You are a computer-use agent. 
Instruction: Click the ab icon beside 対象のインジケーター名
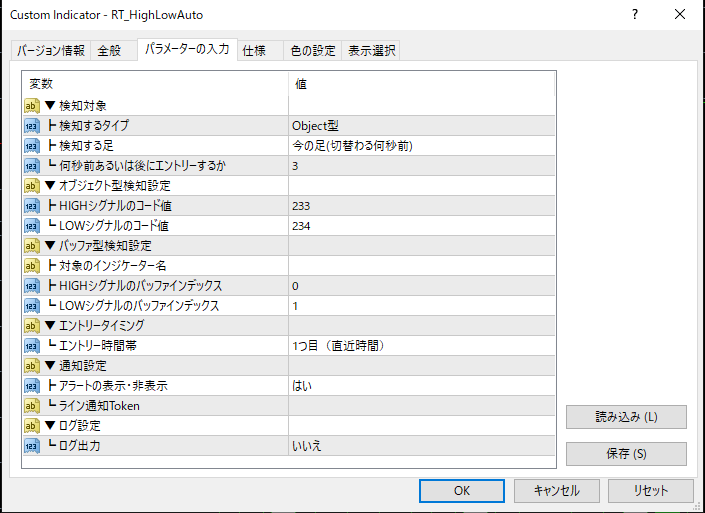[x=32, y=265]
